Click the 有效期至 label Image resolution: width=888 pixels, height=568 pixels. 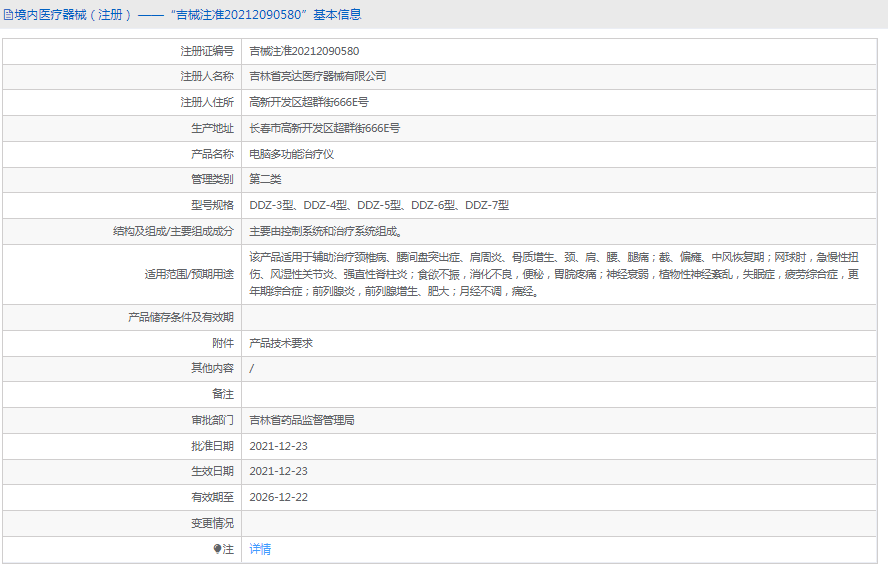pyautogui.click(x=212, y=497)
